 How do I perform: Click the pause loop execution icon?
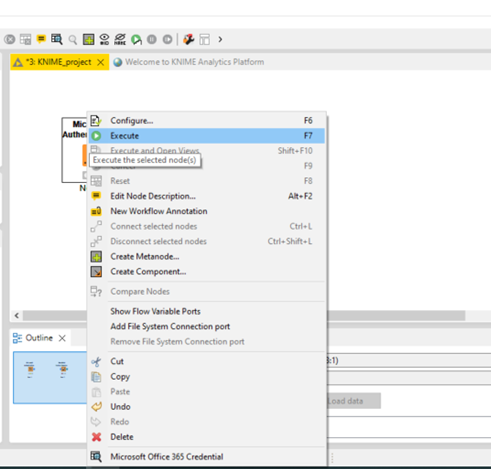[152, 40]
